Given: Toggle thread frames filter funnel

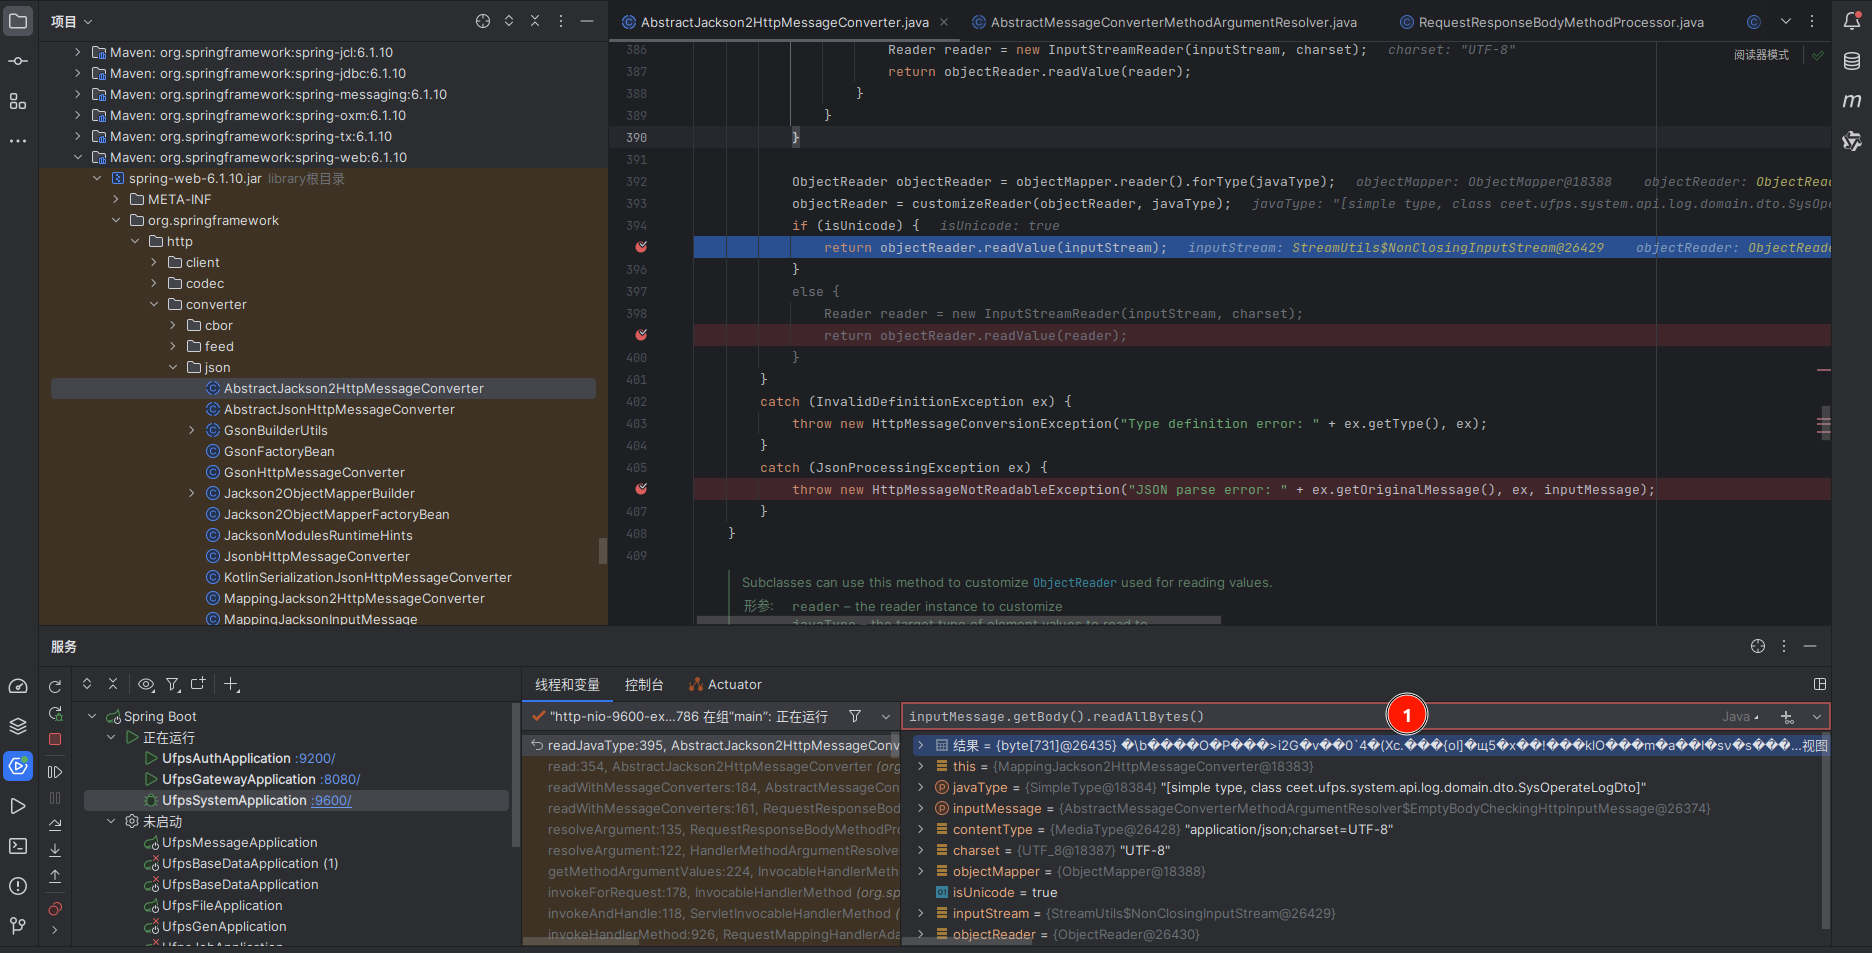Looking at the screenshot, I should [855, 716].
